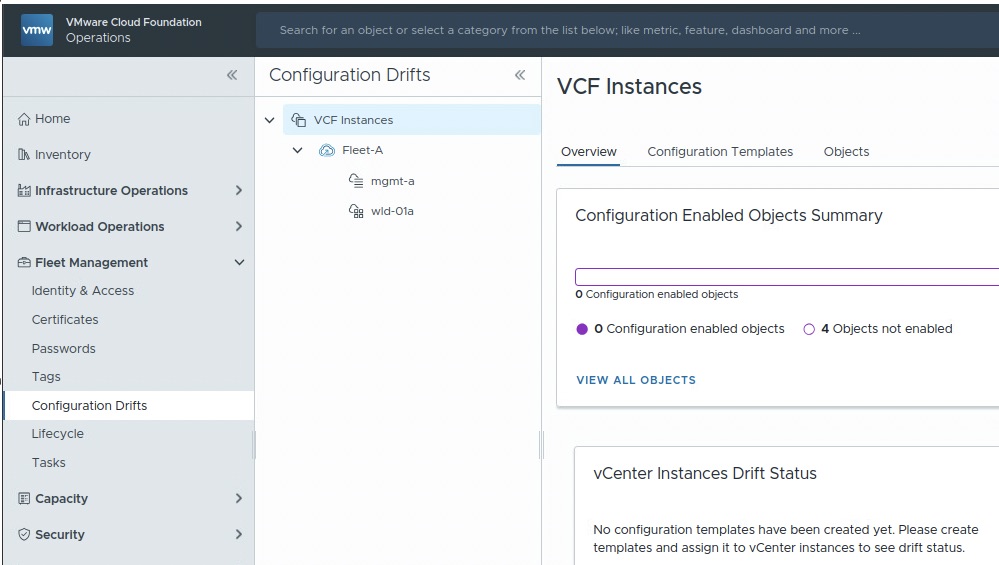Click VIEW ALL OBJECTS link
The height and width of the screenshot is (565, 999).
(636, 380)
